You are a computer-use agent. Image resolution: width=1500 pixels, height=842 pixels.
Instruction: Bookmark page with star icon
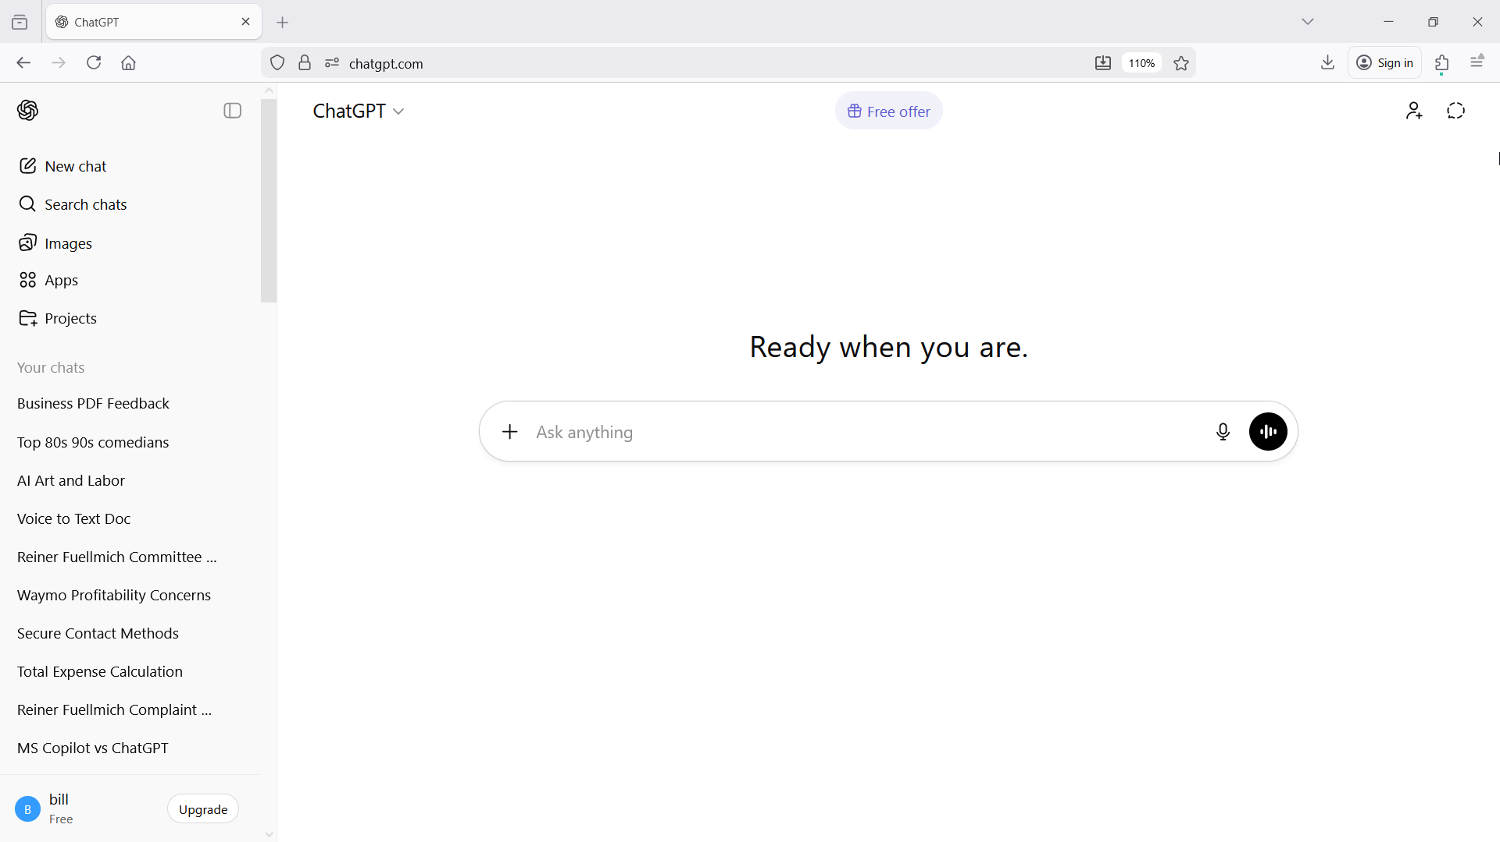[x=1181, y=63]
